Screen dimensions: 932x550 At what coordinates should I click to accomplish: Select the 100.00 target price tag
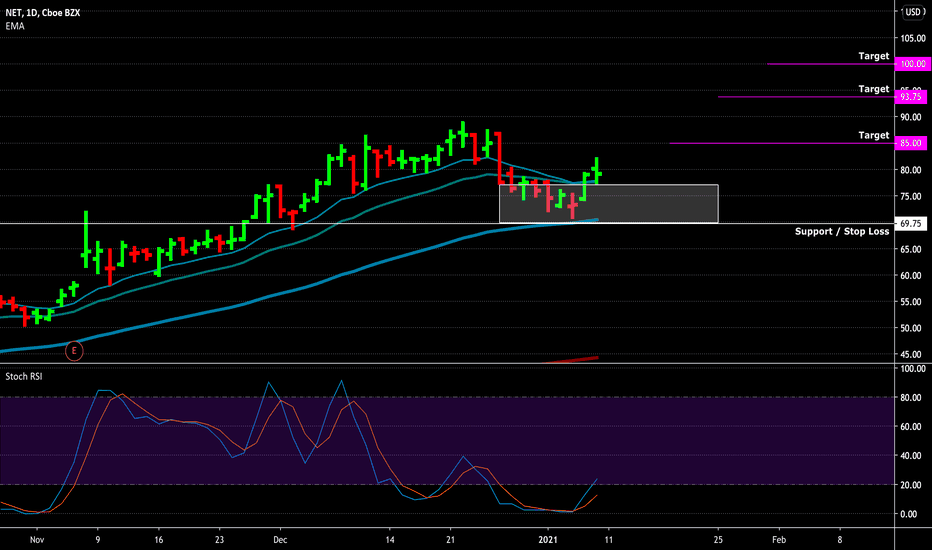pos(912,64)
